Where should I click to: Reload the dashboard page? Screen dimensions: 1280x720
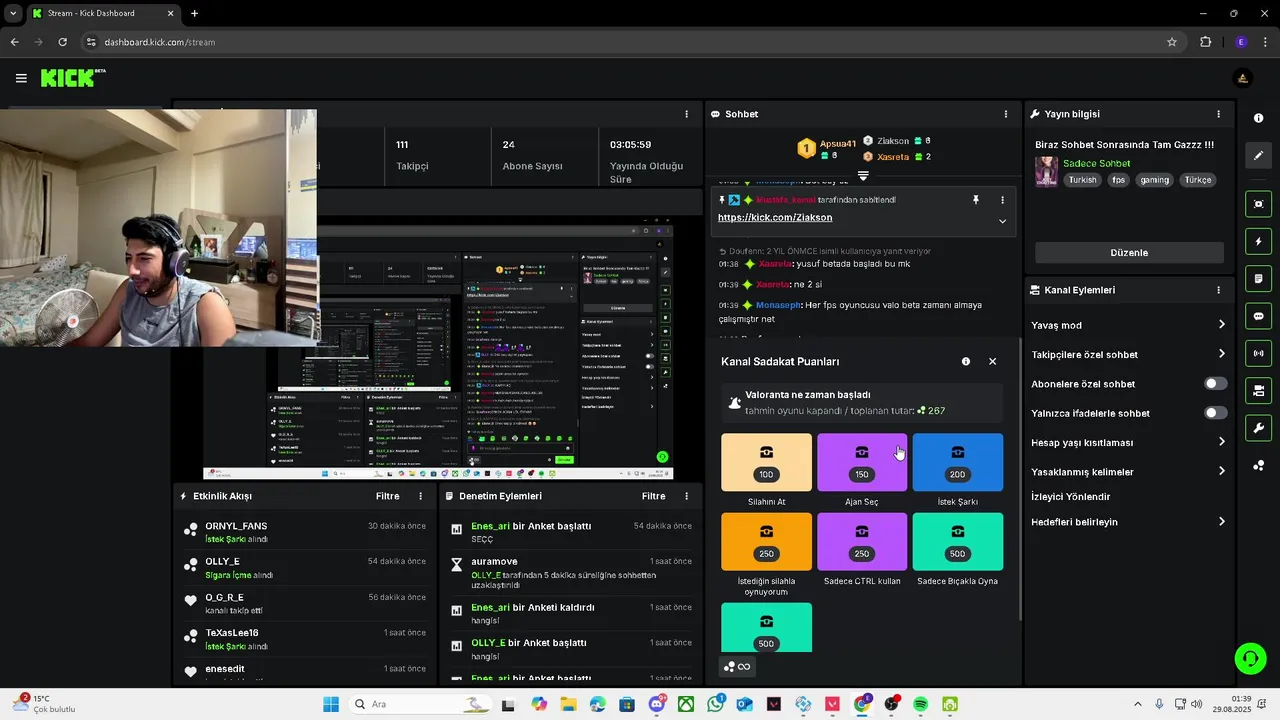click(x=62, y=42)
